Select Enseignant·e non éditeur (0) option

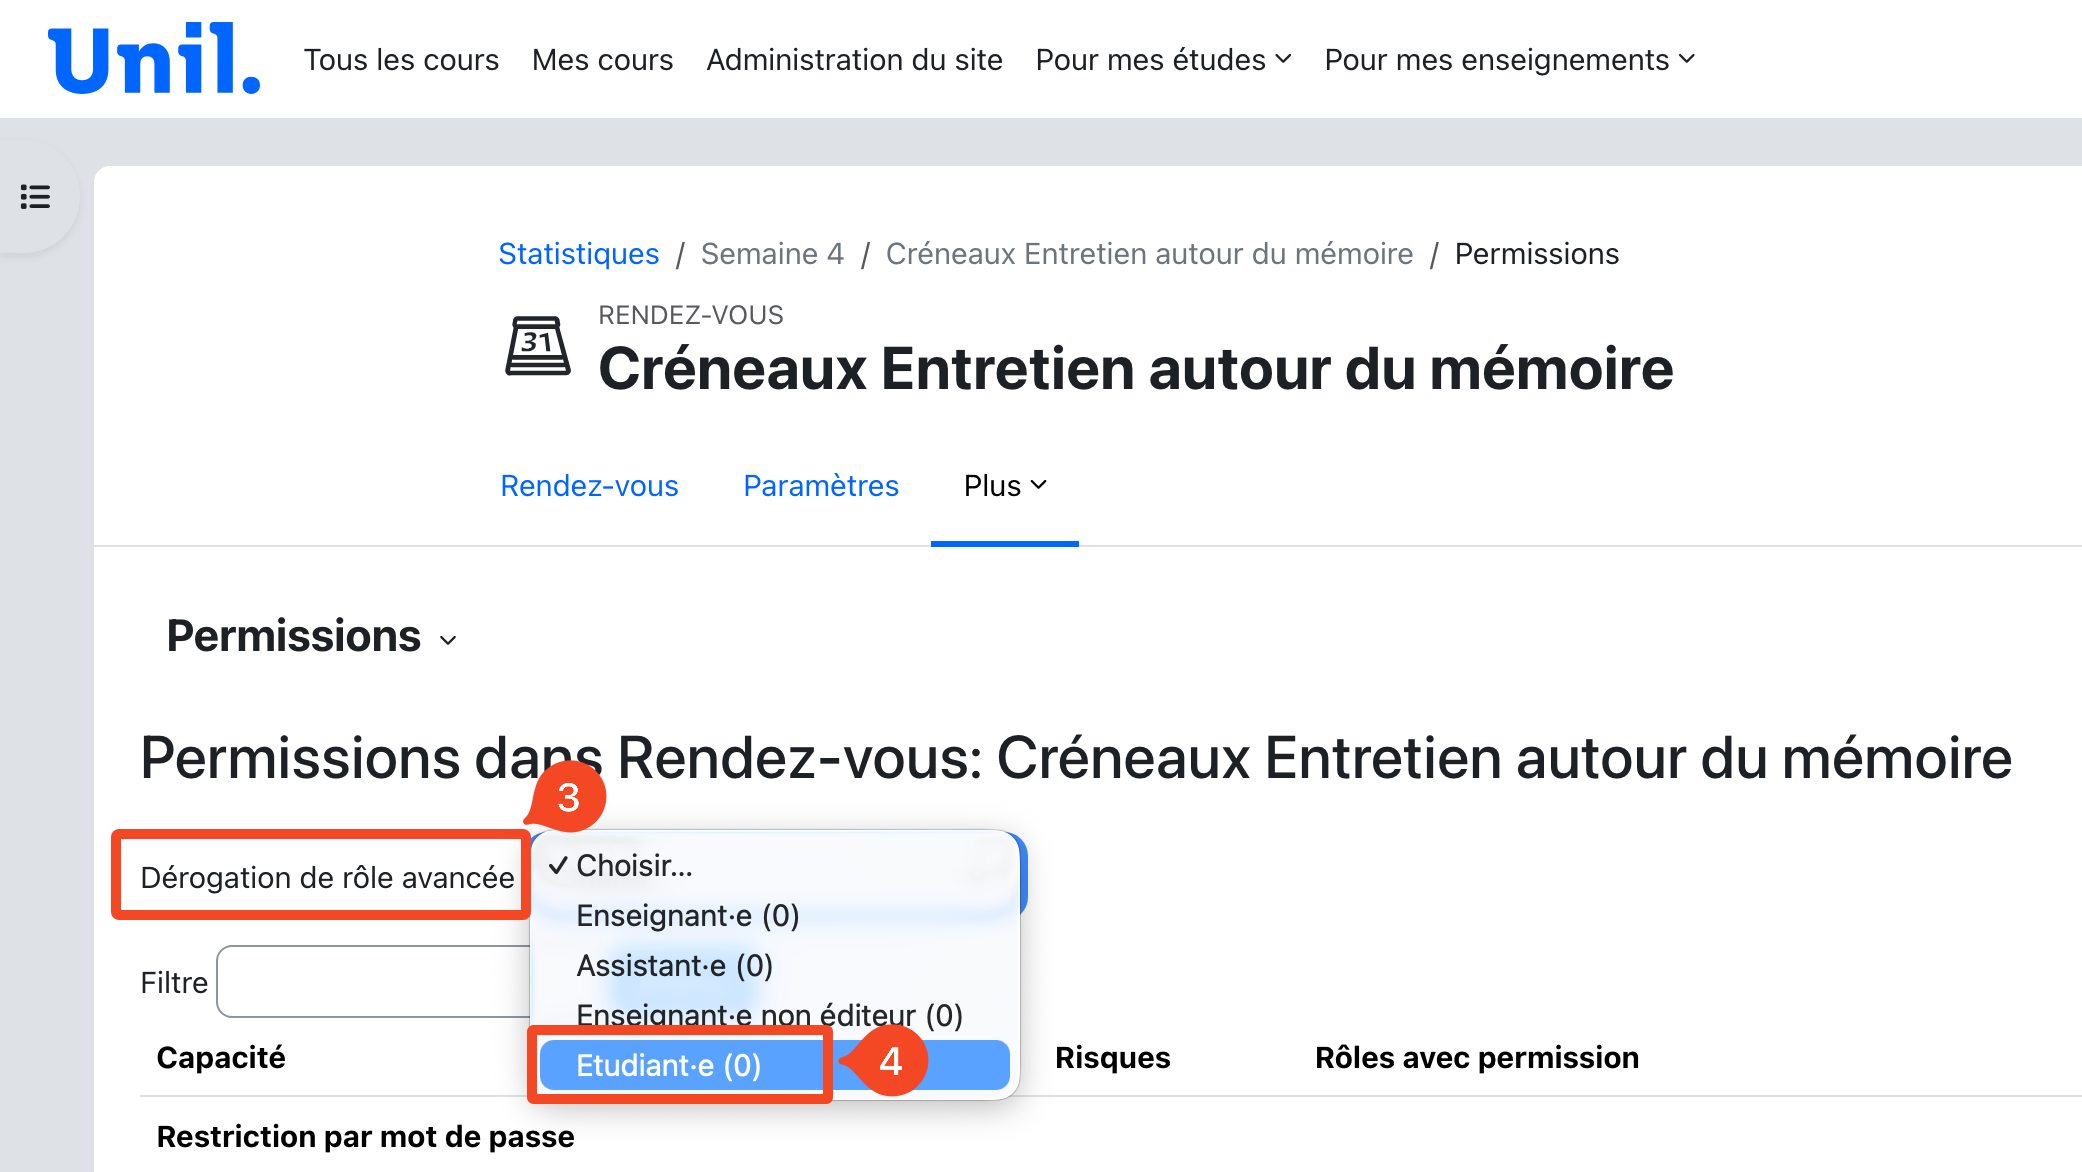769,1014
